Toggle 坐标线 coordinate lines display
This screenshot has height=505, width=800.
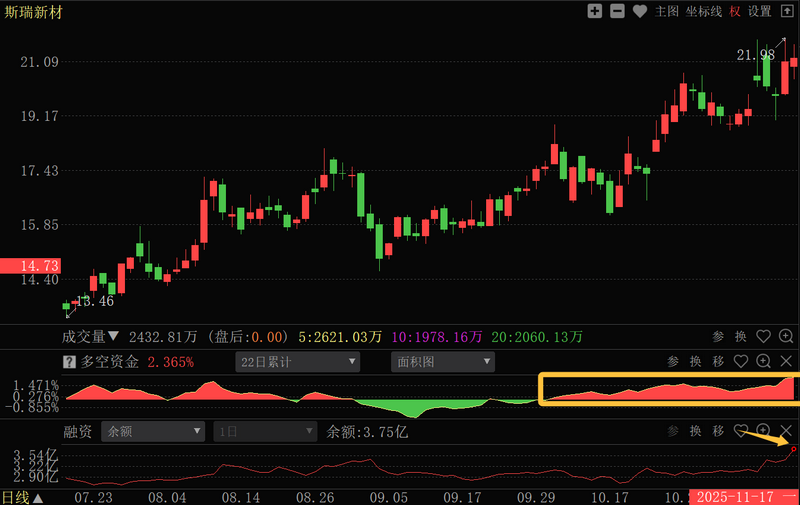click(x=705, y=11)
